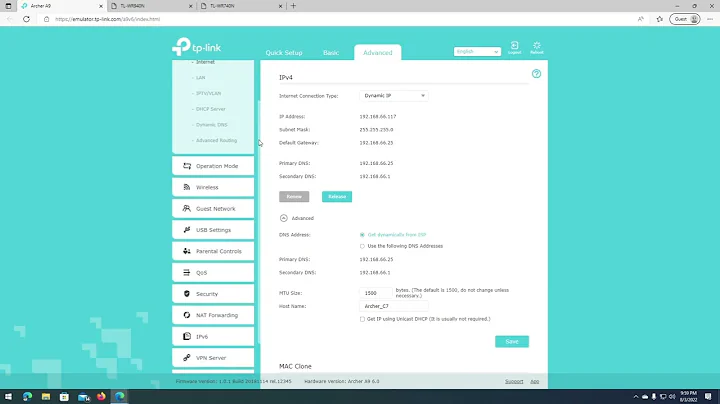Viewport: 720px width, 404px height.
Task: Open the Advanced Routing submenu item
Action: pos(216,140)
